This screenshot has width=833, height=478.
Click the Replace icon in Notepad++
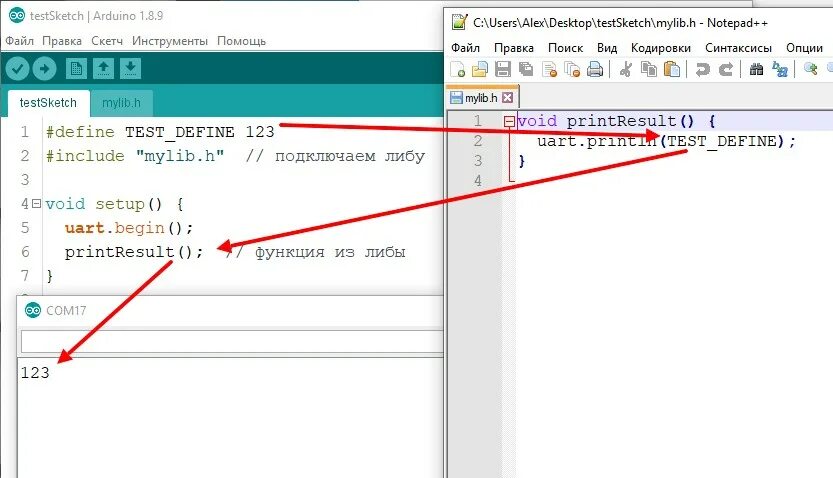780,69
